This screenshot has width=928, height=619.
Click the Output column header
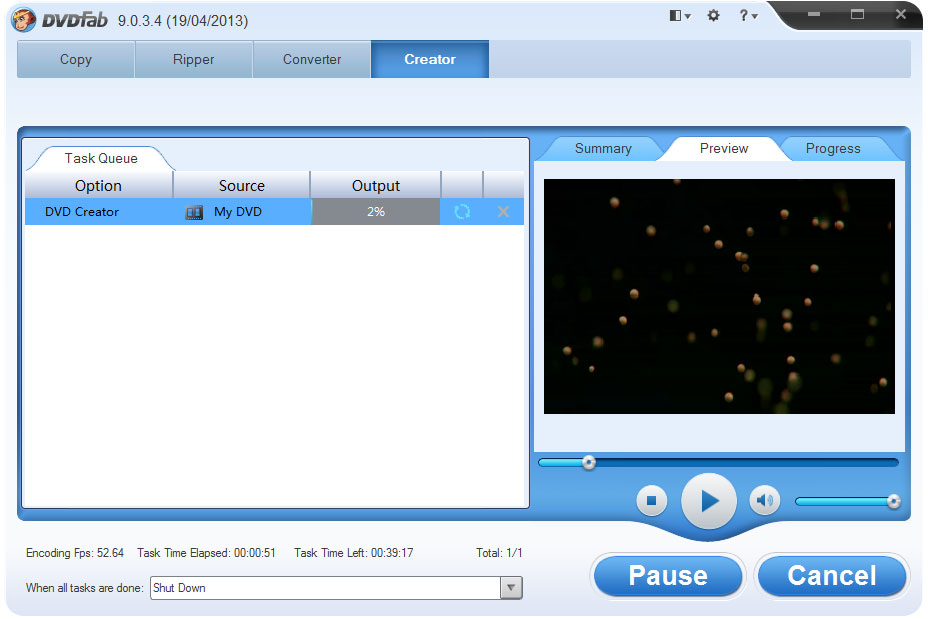click(376, 186)
